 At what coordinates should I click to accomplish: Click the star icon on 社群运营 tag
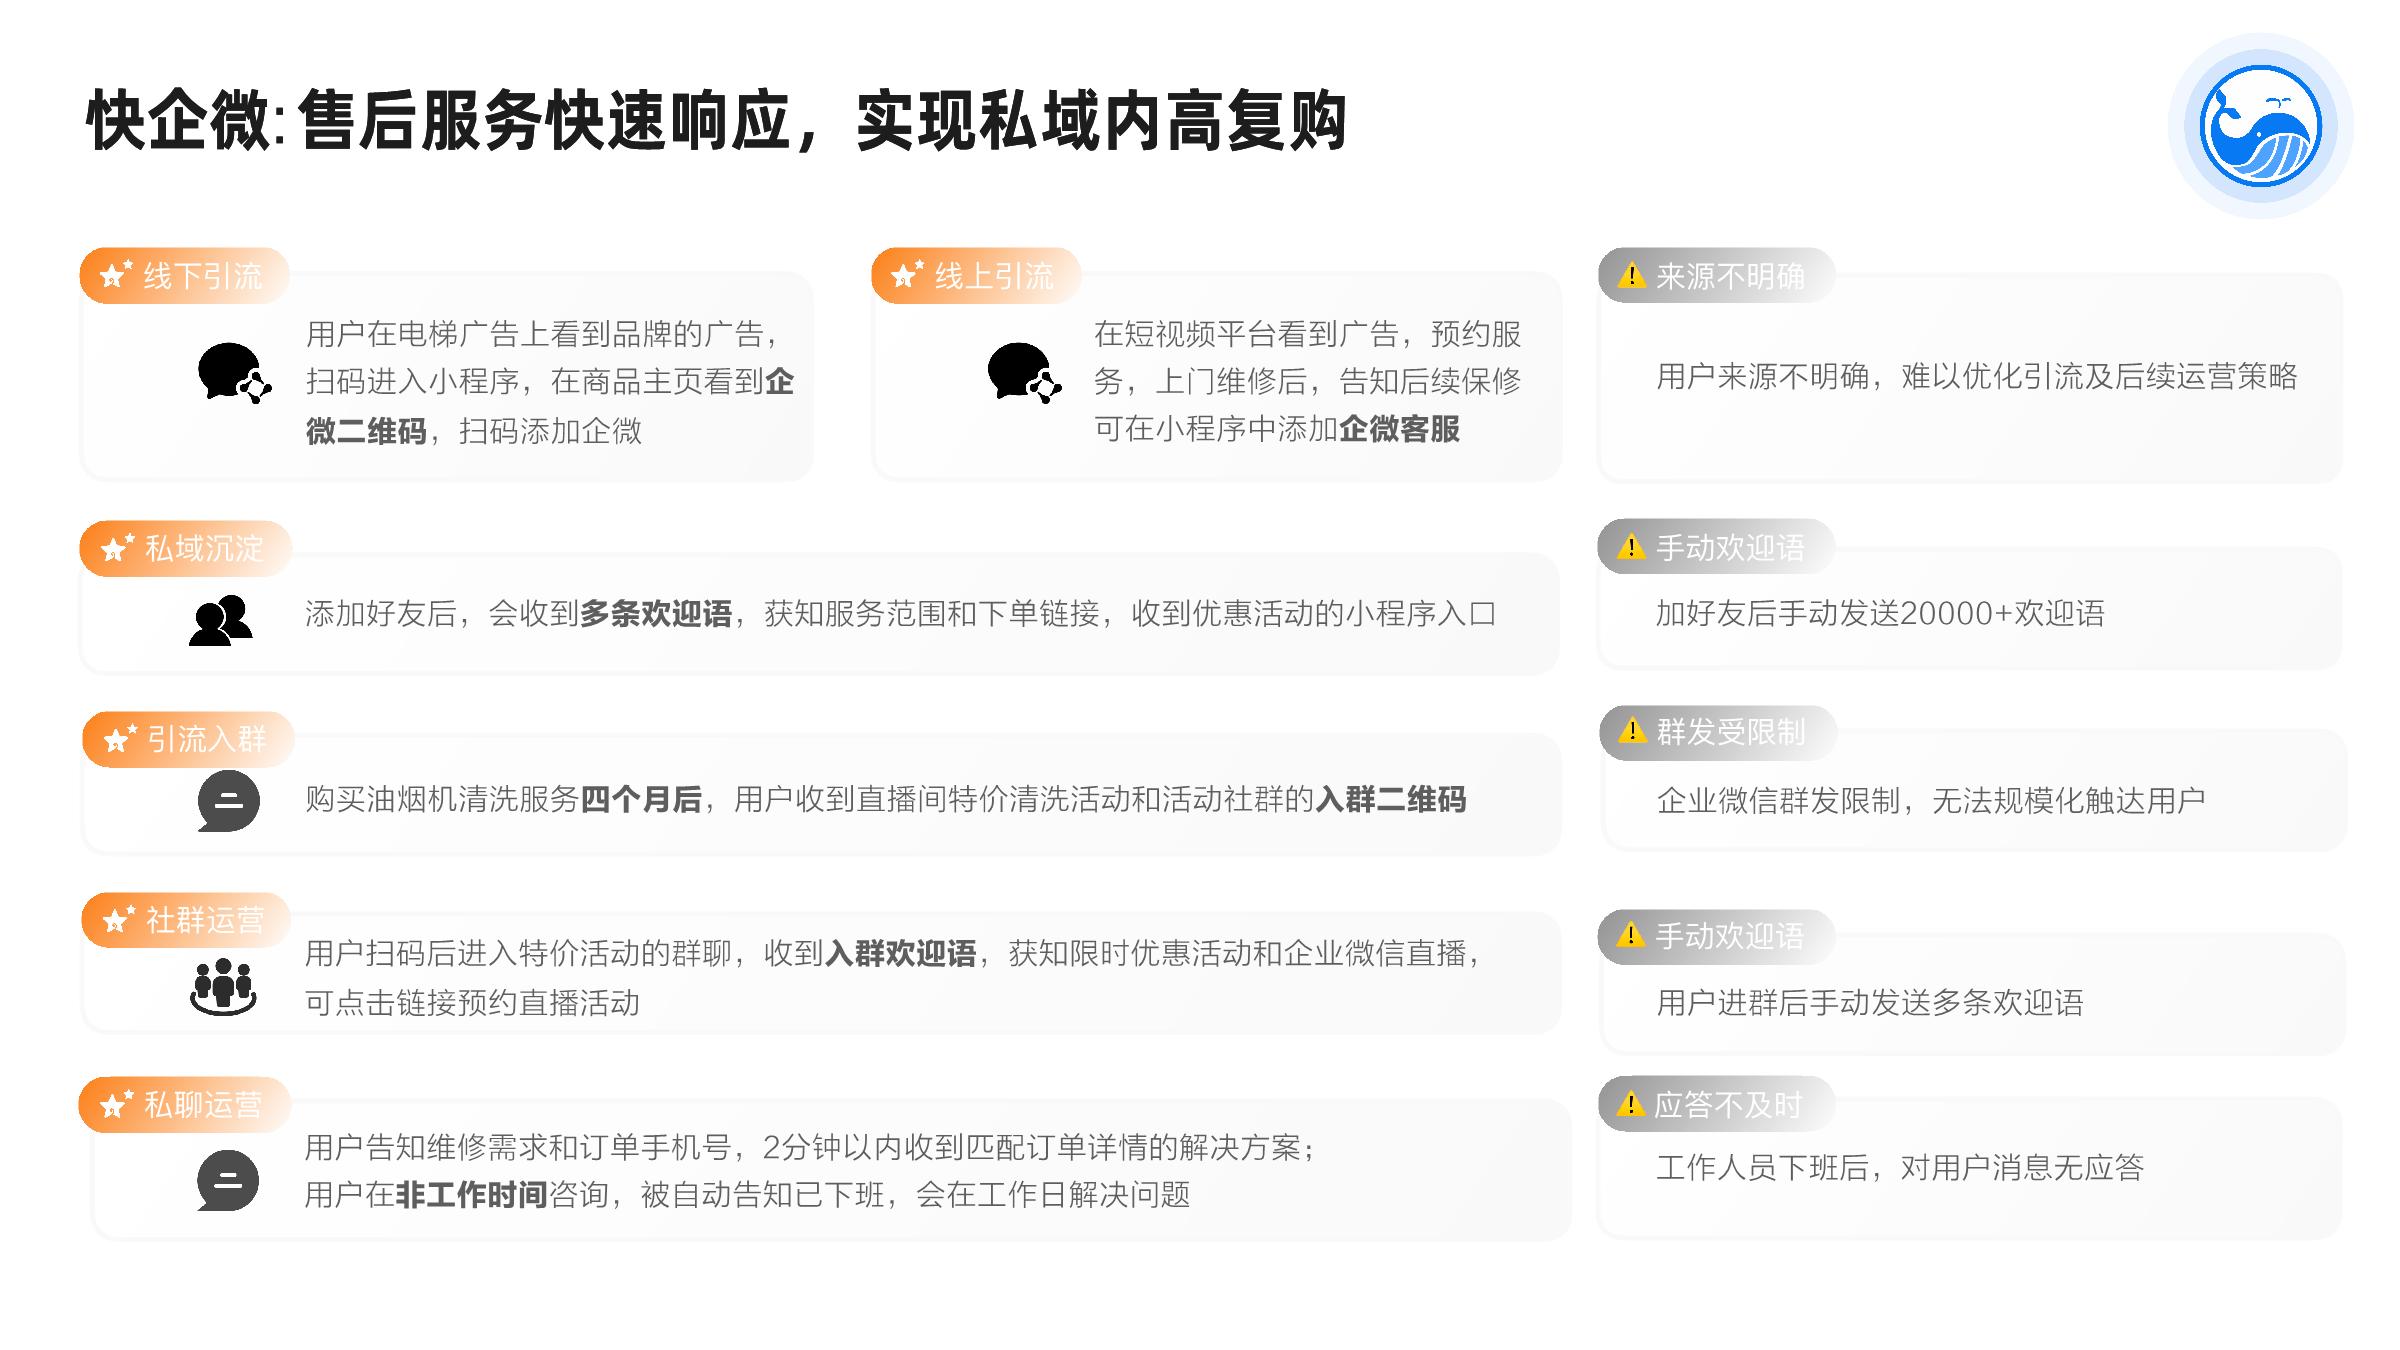coord(118,919)
